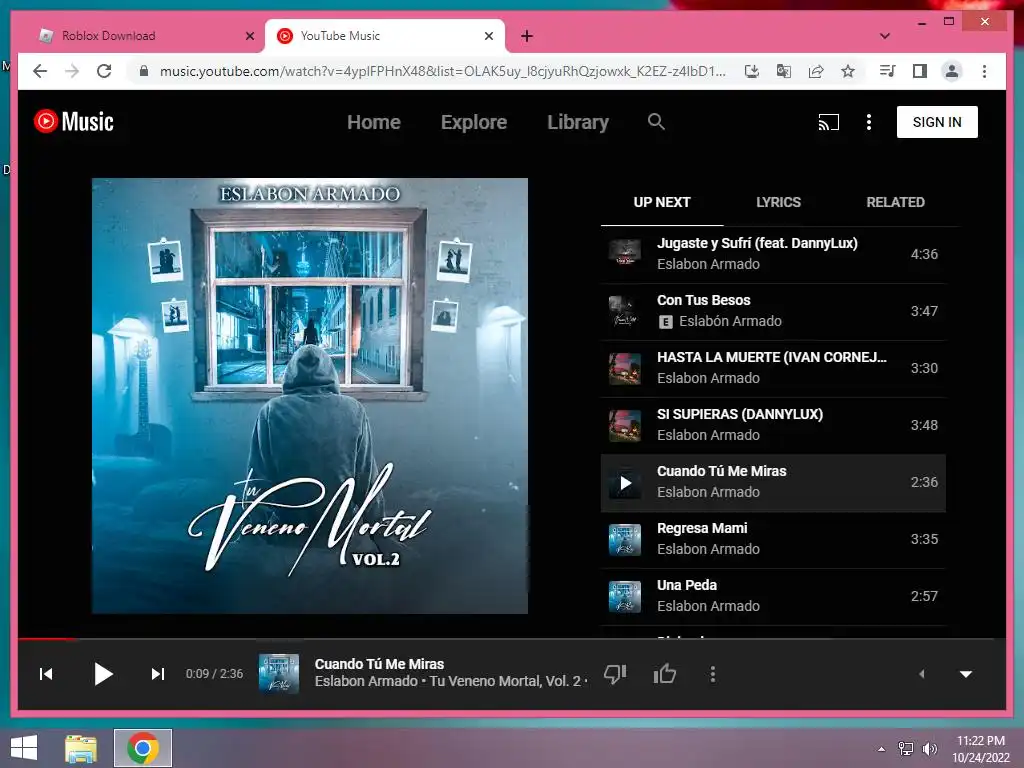The height and width of the screenshot is (768, 1024).
Task: Select HASTA LA MUERTE queue item
Action: [773, 368]
